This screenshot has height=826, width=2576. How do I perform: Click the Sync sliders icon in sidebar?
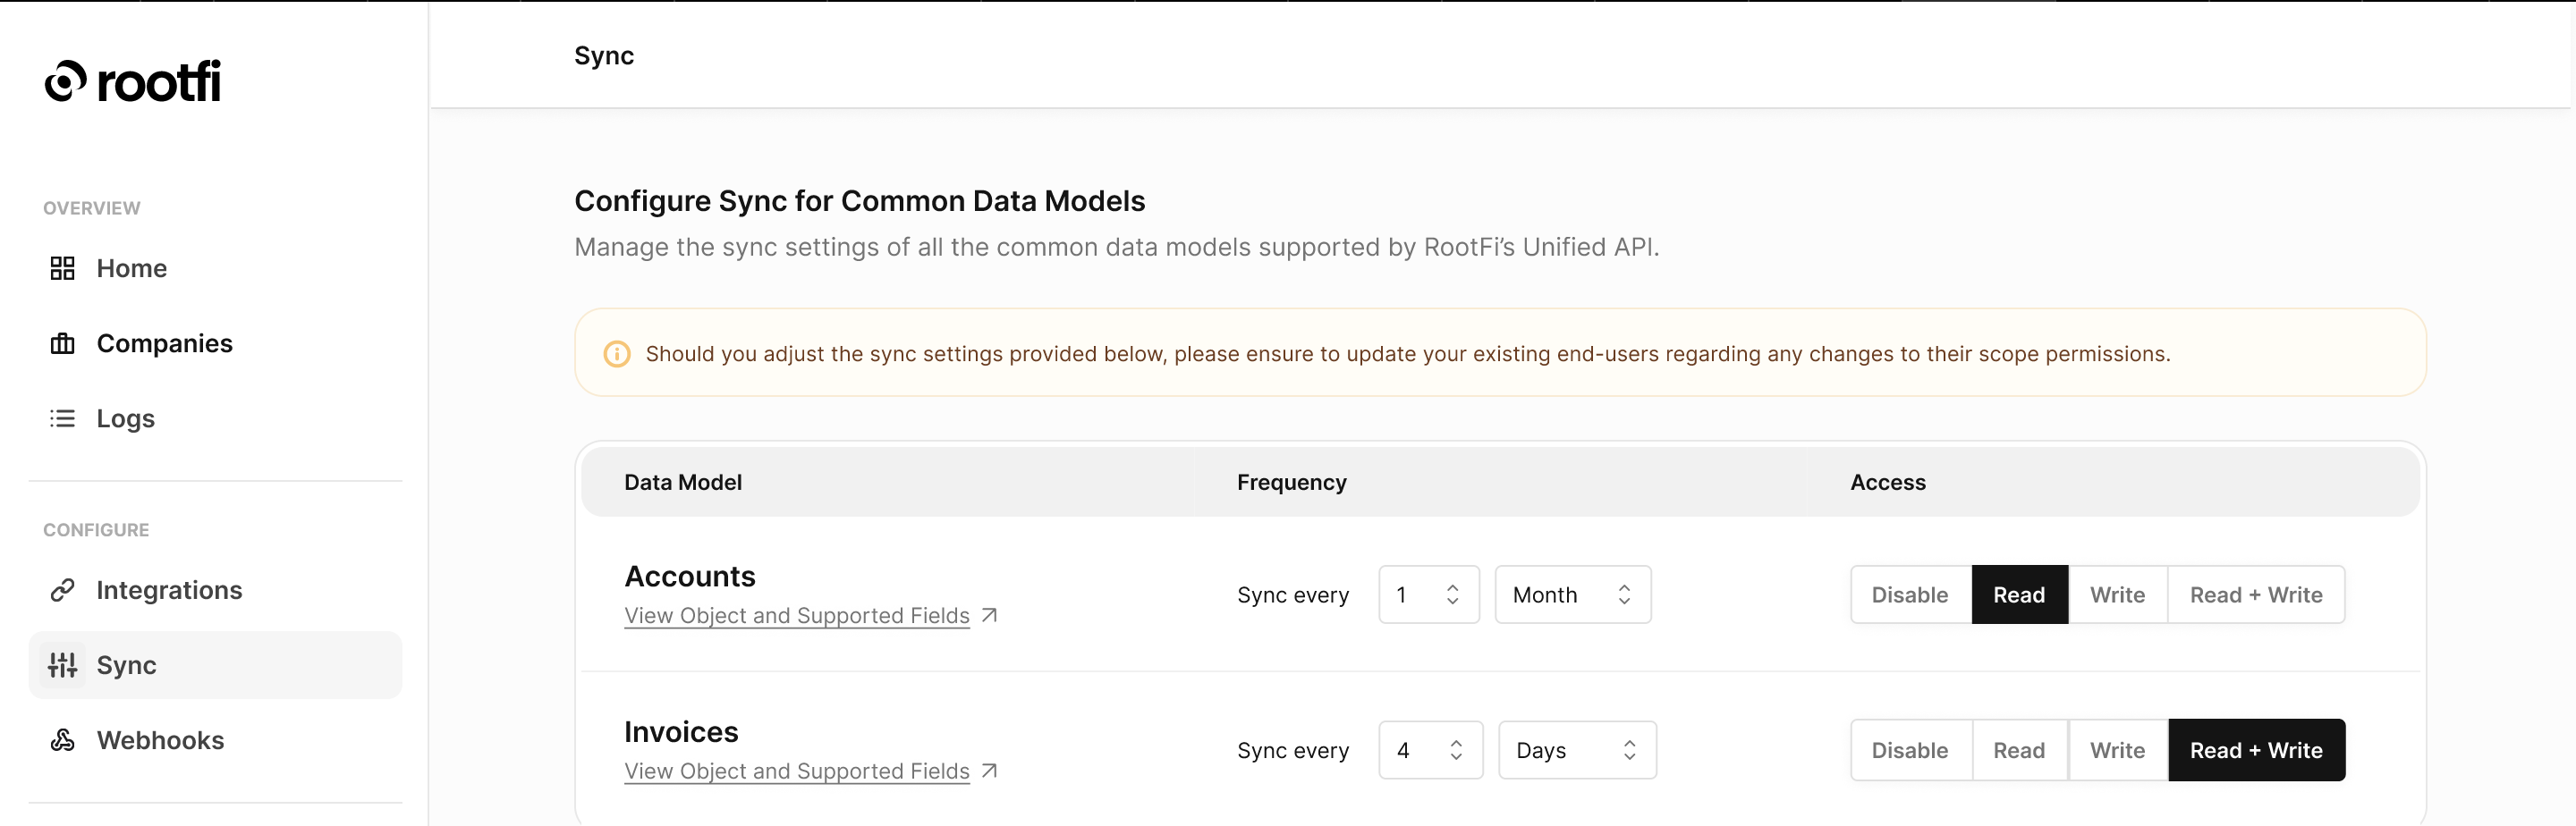[62, 665]
